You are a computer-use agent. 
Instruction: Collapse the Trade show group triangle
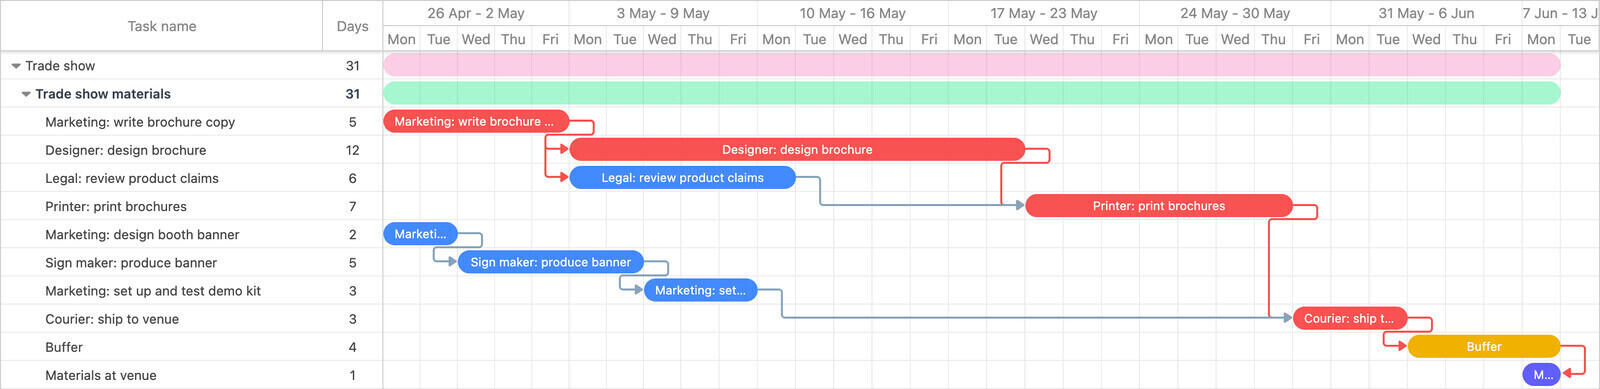[x=16, y=66]
